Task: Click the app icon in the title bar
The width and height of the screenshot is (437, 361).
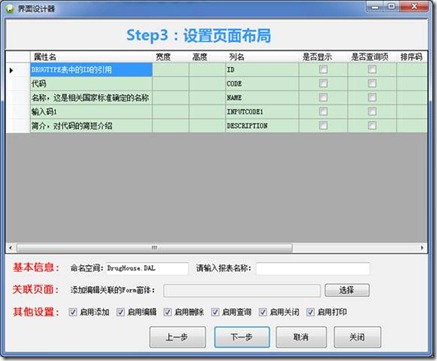Action: click(x=10, y=8)
